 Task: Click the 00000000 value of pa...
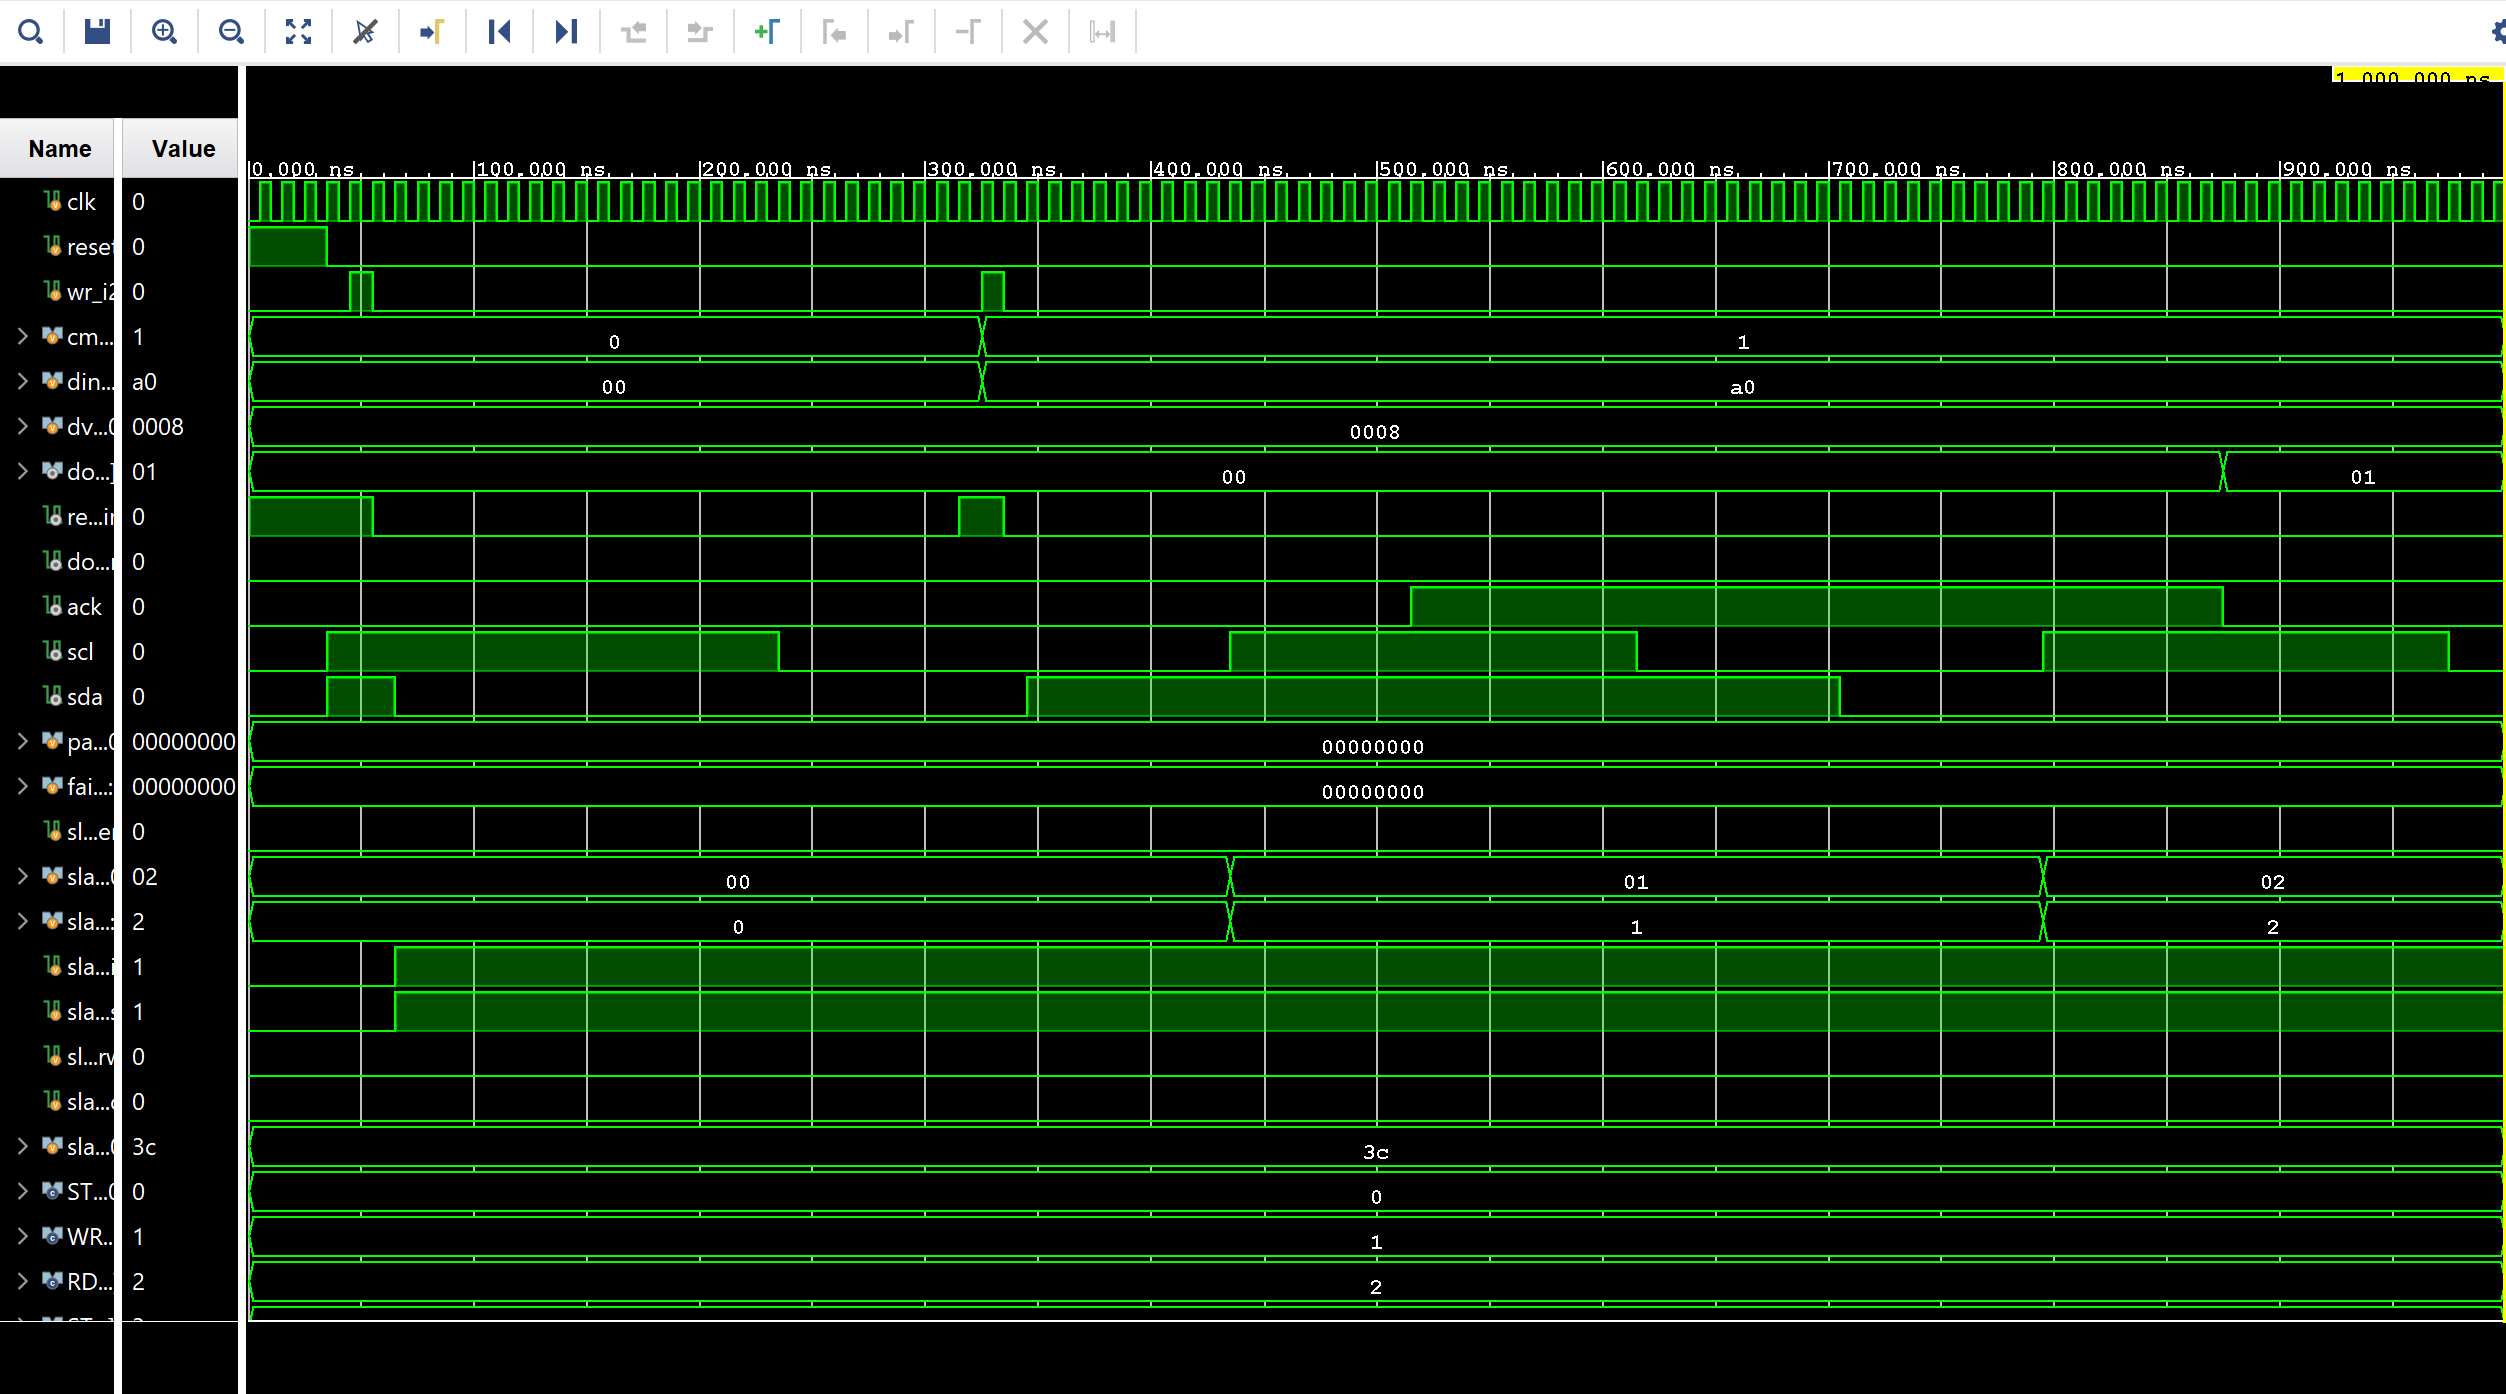[x=183, y=742]
